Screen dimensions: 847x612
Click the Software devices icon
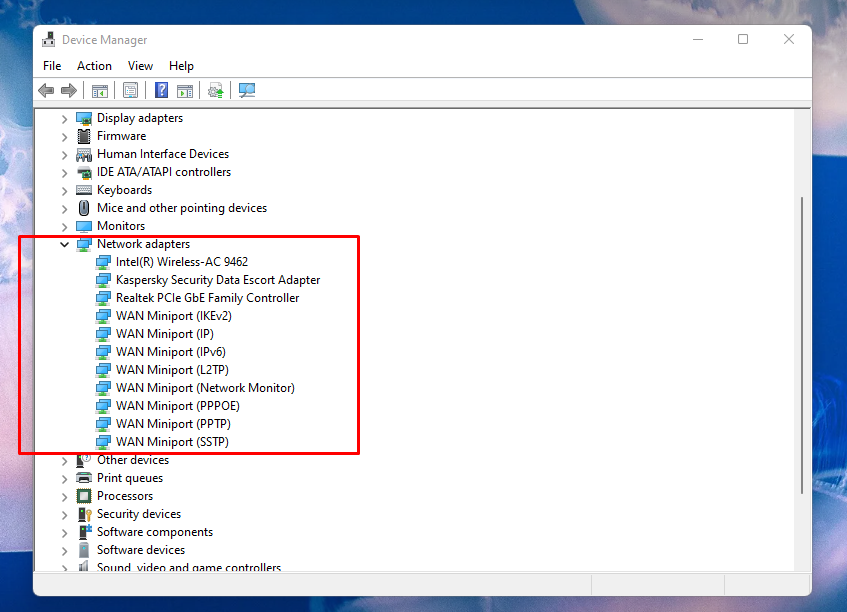84,550
